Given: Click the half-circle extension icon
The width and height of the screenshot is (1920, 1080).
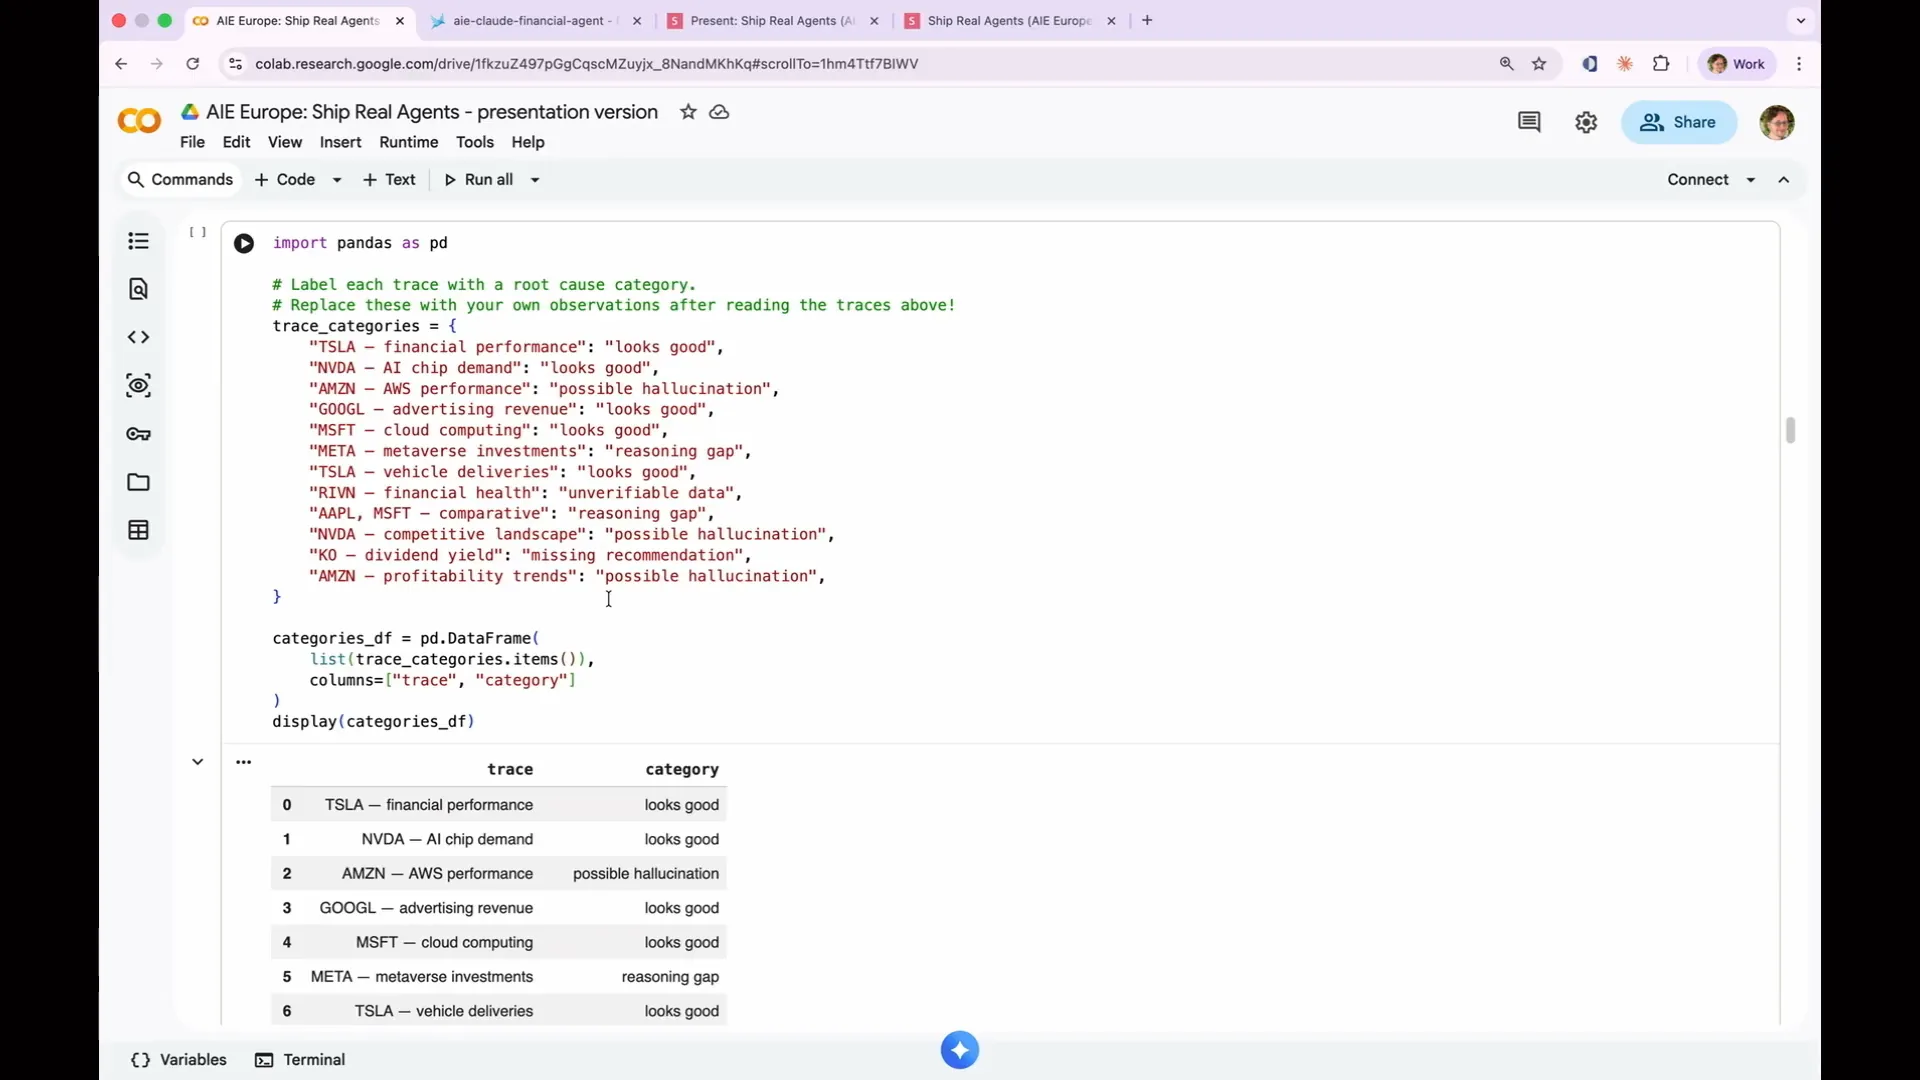Looking at the screenshot, I should 1589,64.
